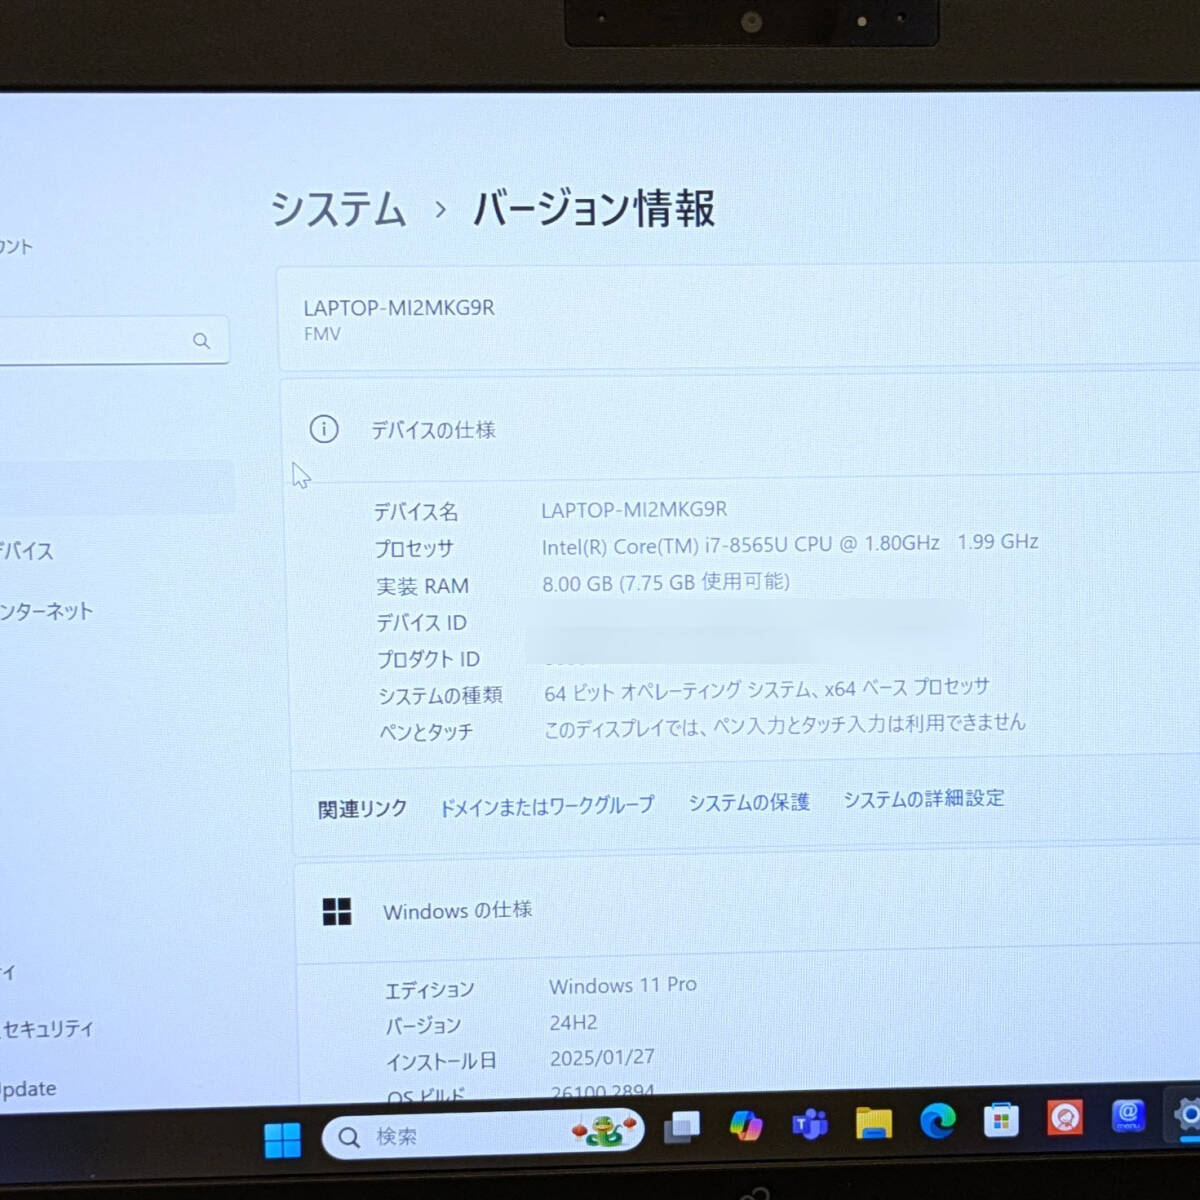Click the LAPTOP-MI2MKG9R device name card
The image size is (1200, 1200).
click(738, 318)
